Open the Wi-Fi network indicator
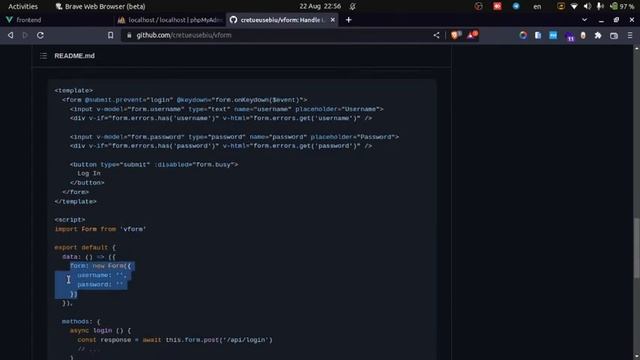Viewport: 640px width, 360px height. (x=574, y=7)
